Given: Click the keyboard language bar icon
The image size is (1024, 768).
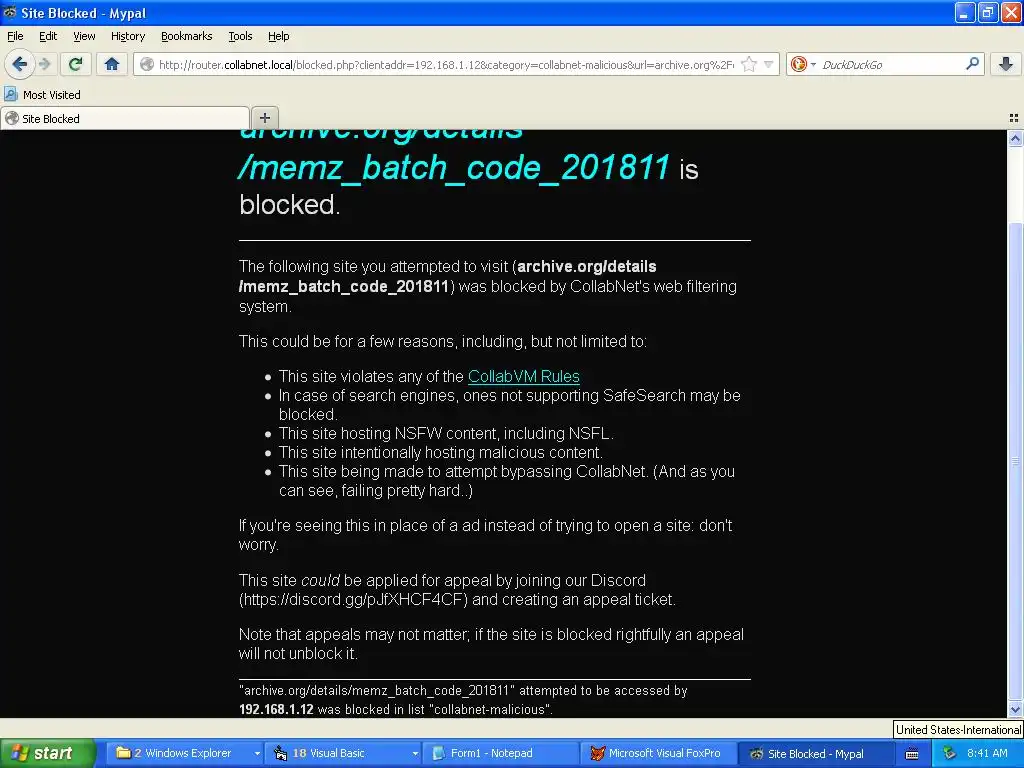Looking at the screenshot, I should tap(912, 754).
